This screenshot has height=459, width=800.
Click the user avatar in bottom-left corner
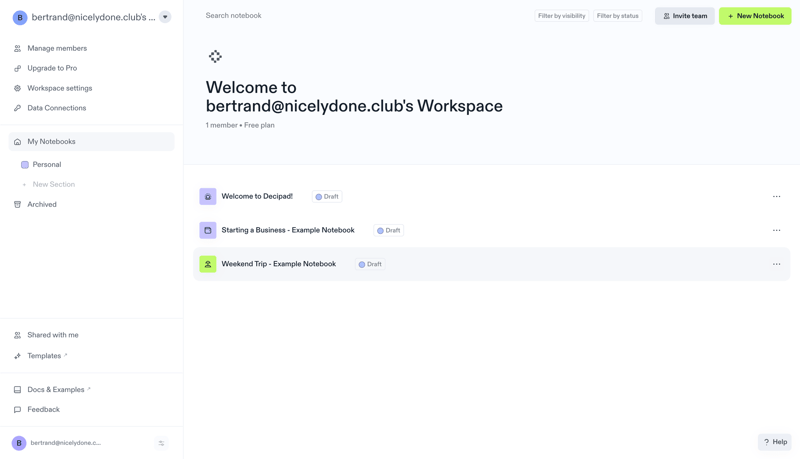pos(19,443)
